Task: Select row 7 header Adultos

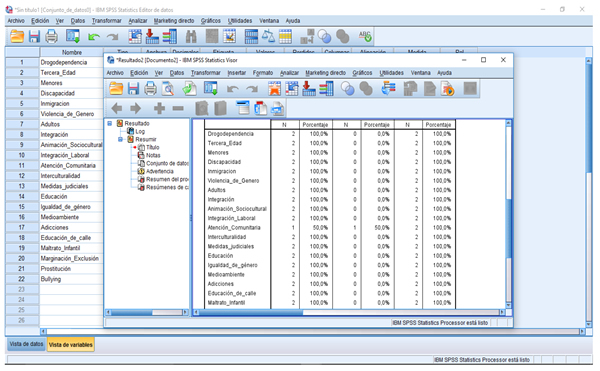Action: (x=21, y=124)
